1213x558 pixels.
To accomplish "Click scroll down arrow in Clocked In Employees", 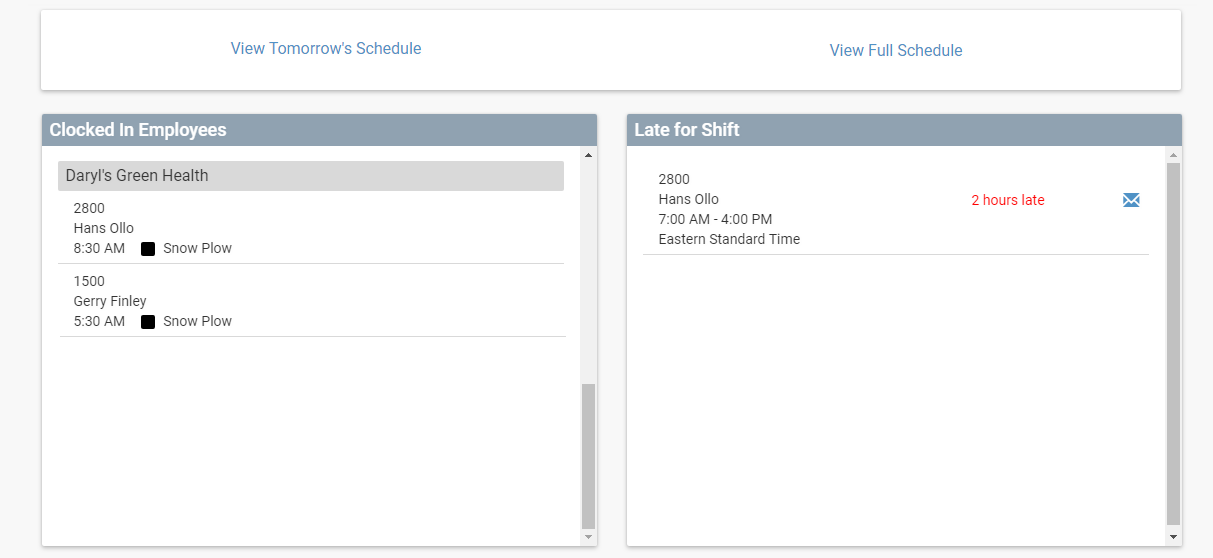I will (x=588, y=537).
